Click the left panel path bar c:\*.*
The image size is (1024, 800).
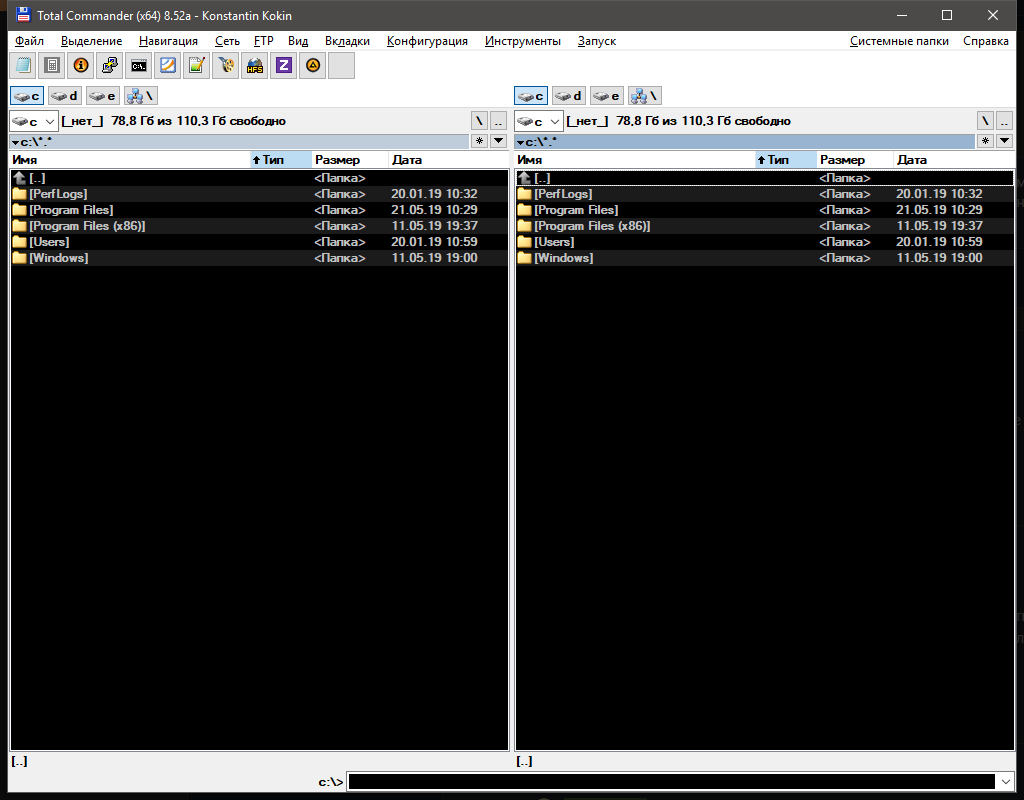coord(240,141)
